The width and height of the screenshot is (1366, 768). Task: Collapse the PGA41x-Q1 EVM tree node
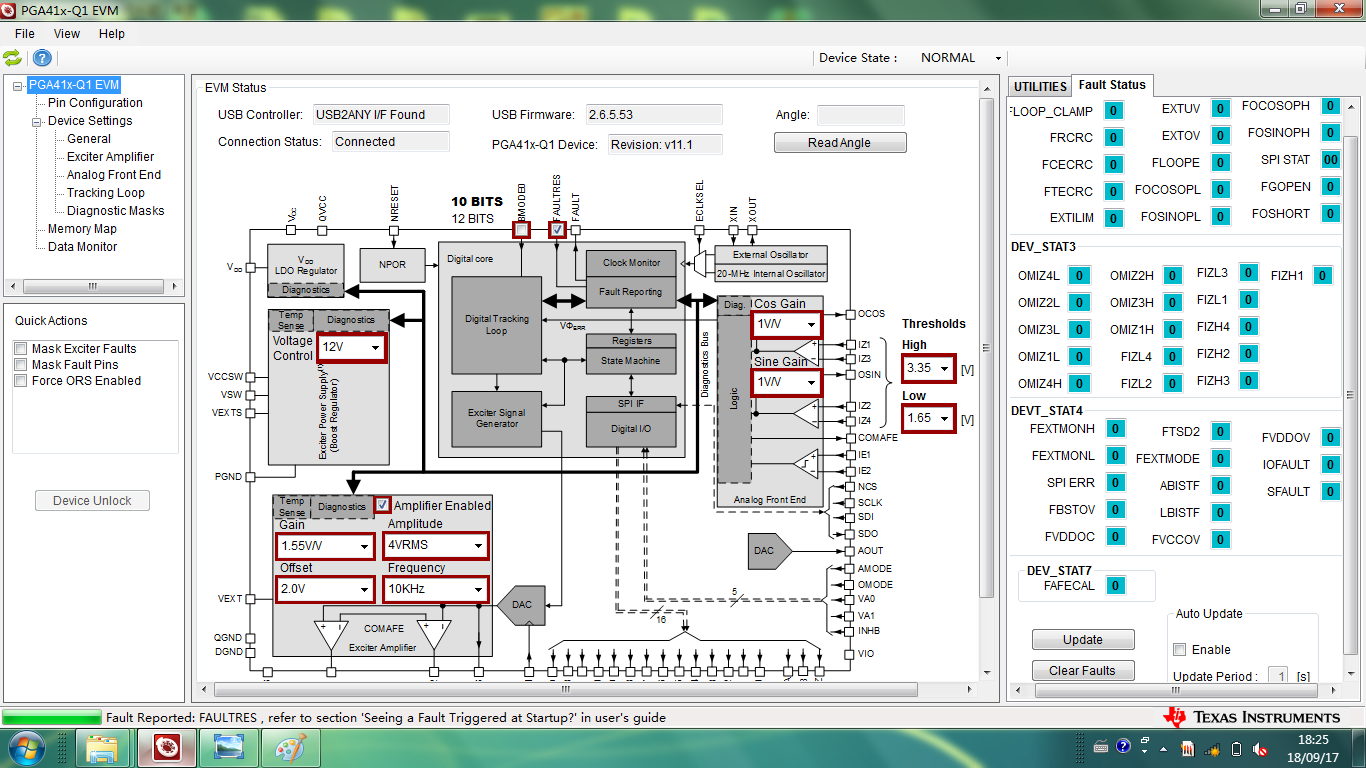[18, 86]
